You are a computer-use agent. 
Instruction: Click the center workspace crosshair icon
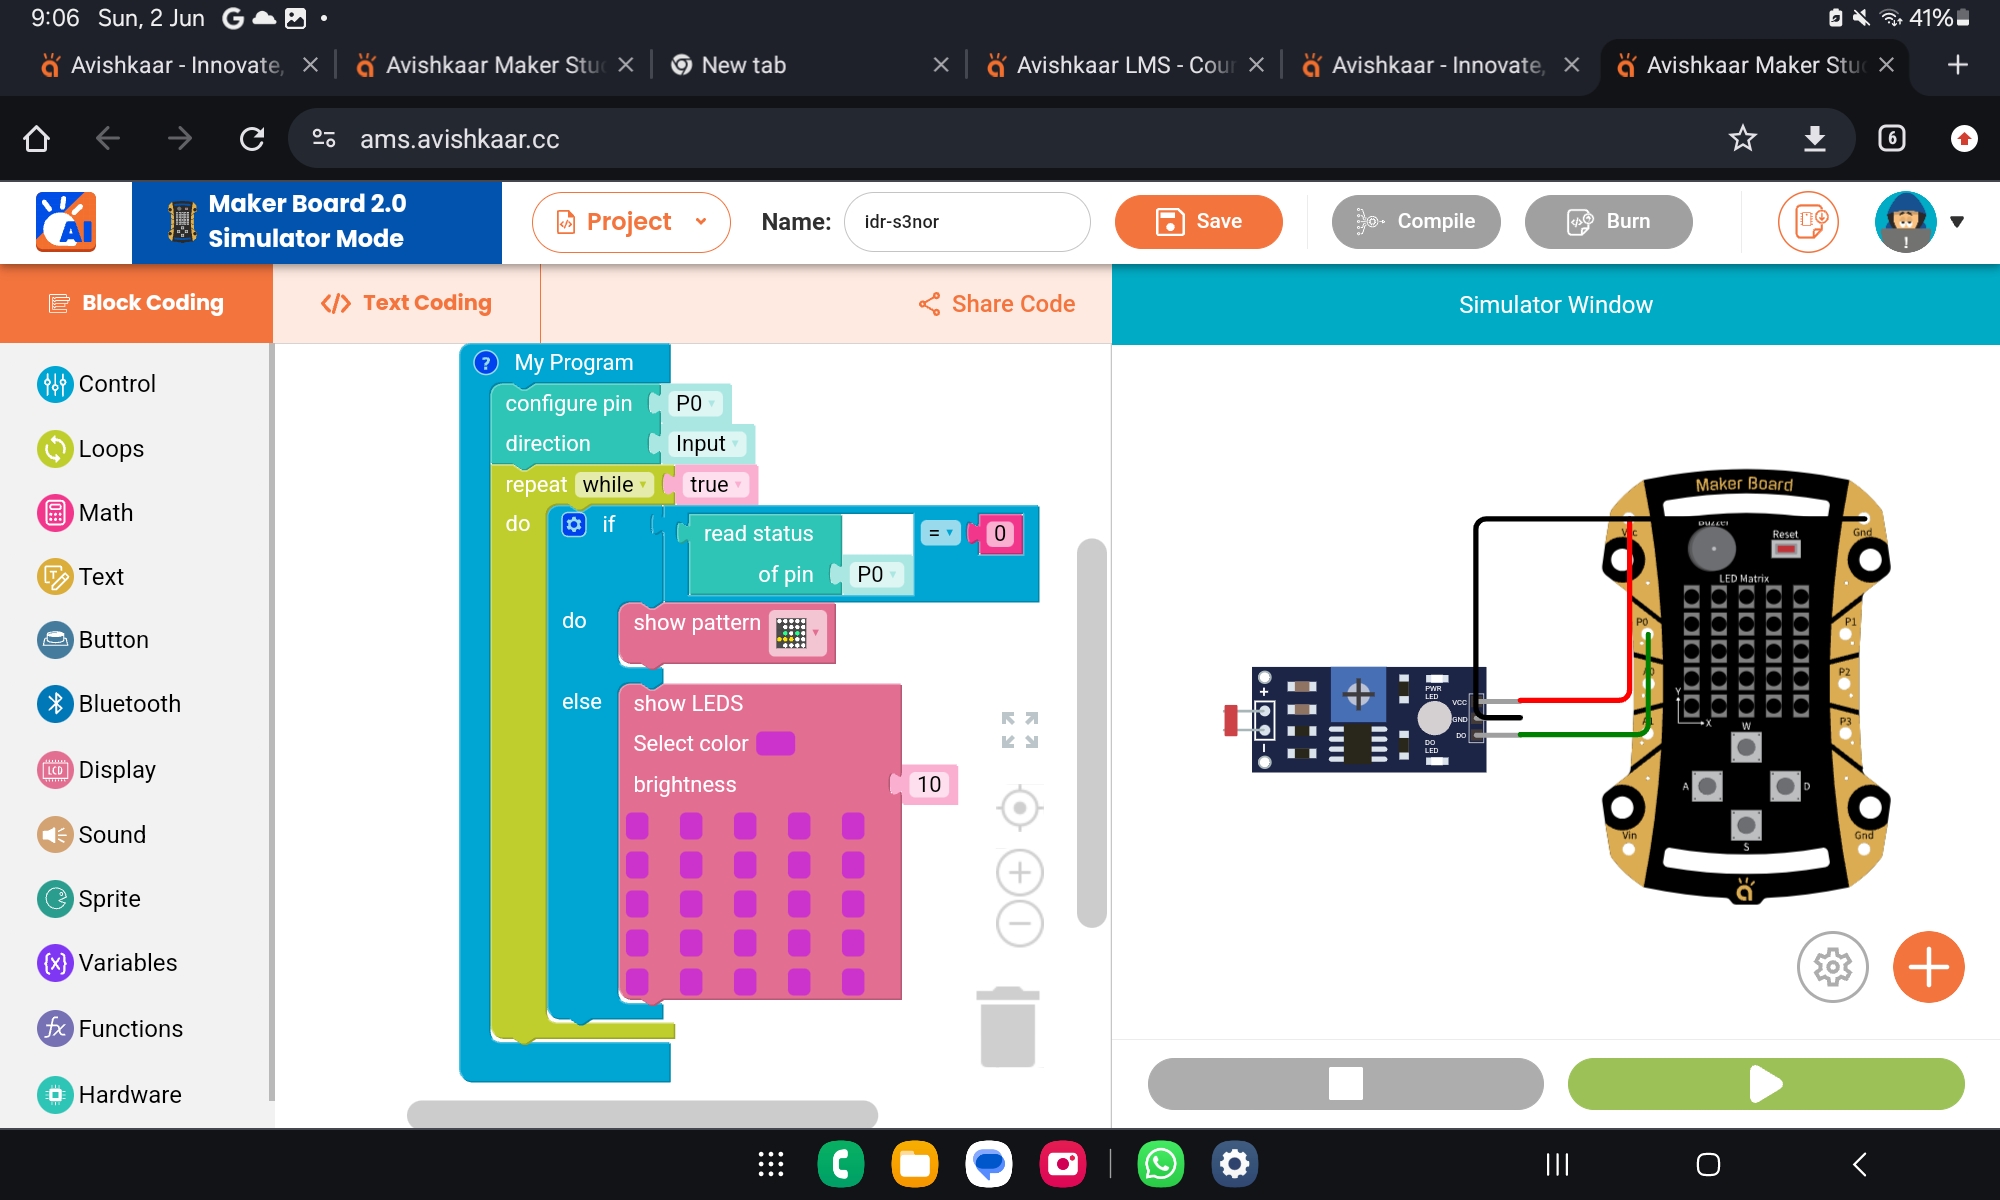(1019, 808)
